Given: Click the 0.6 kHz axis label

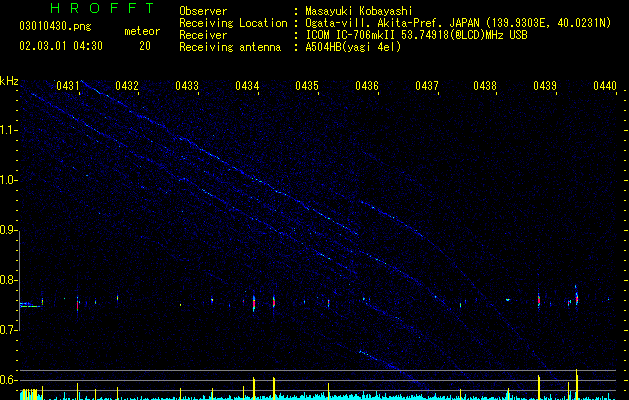Looking at the screenshot, I should (x=8, y=380).
